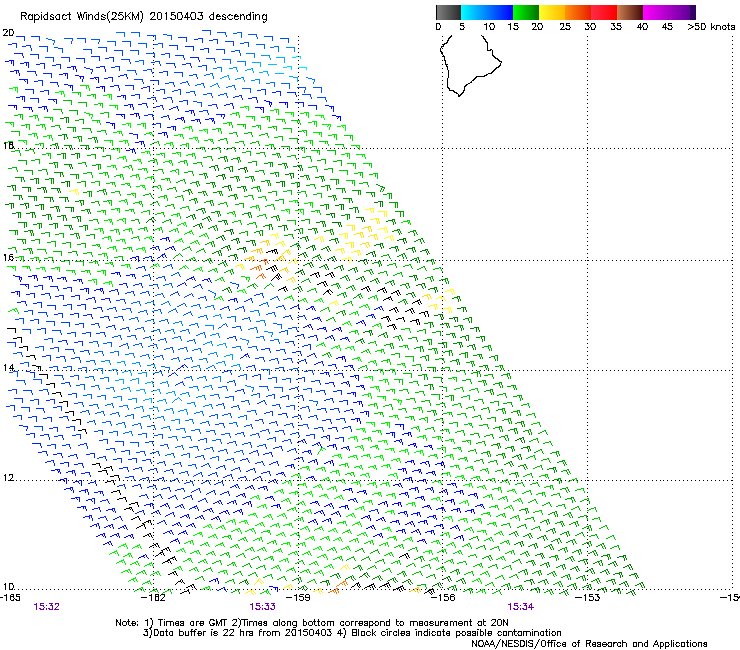This screenshot has width=740, height=650.
Task: Click the longitude label -165
Action: 10,598
